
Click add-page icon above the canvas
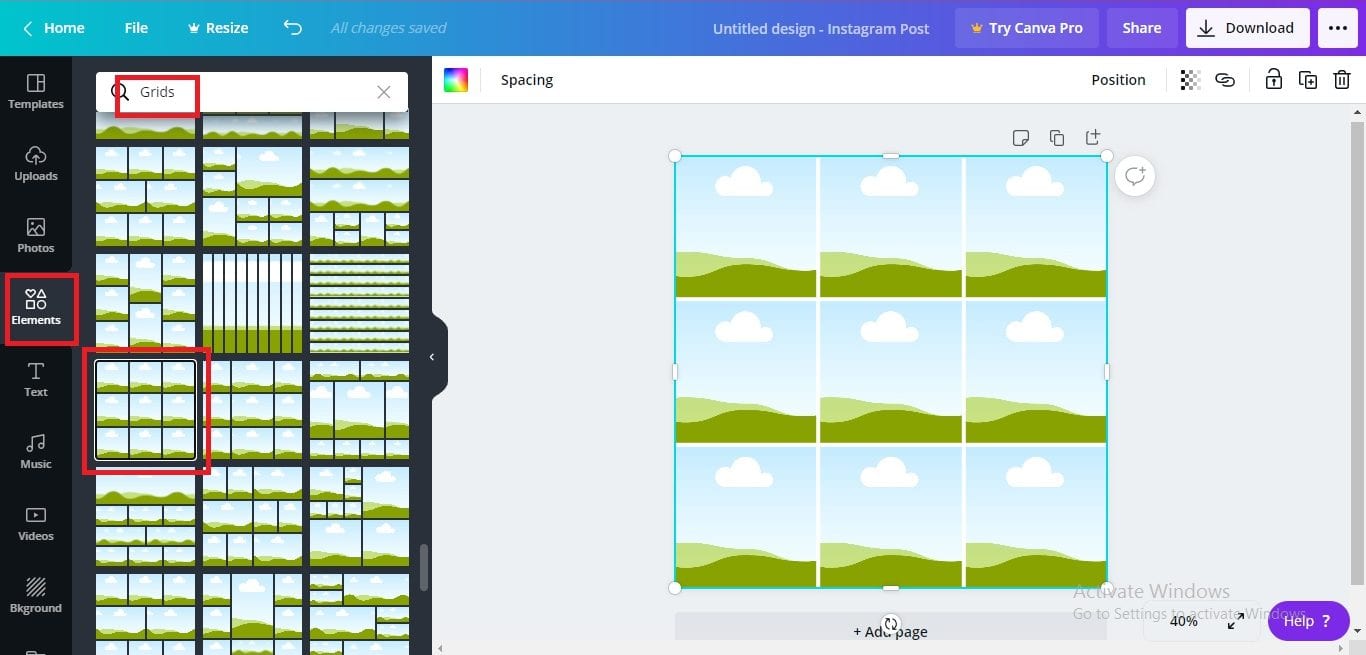point(1093,137)
